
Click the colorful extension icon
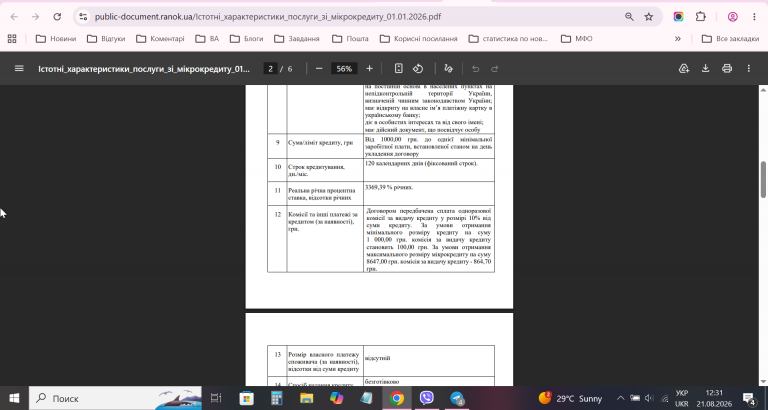coord(678,17)
